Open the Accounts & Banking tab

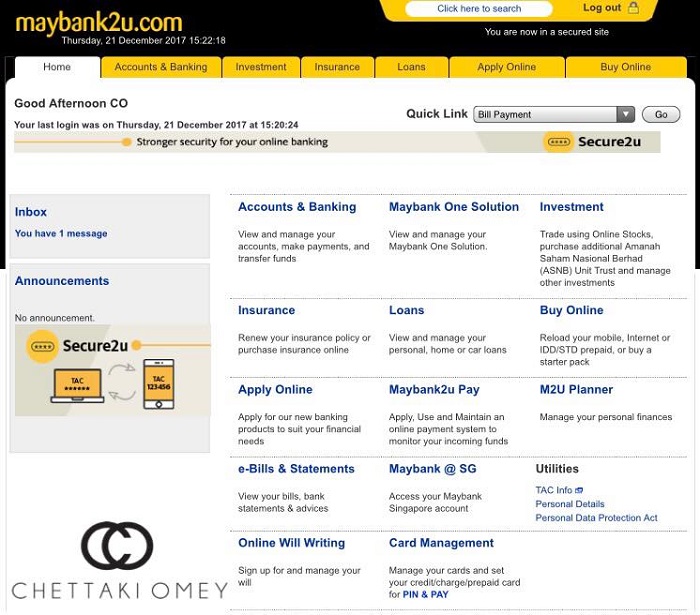[161, 67]
